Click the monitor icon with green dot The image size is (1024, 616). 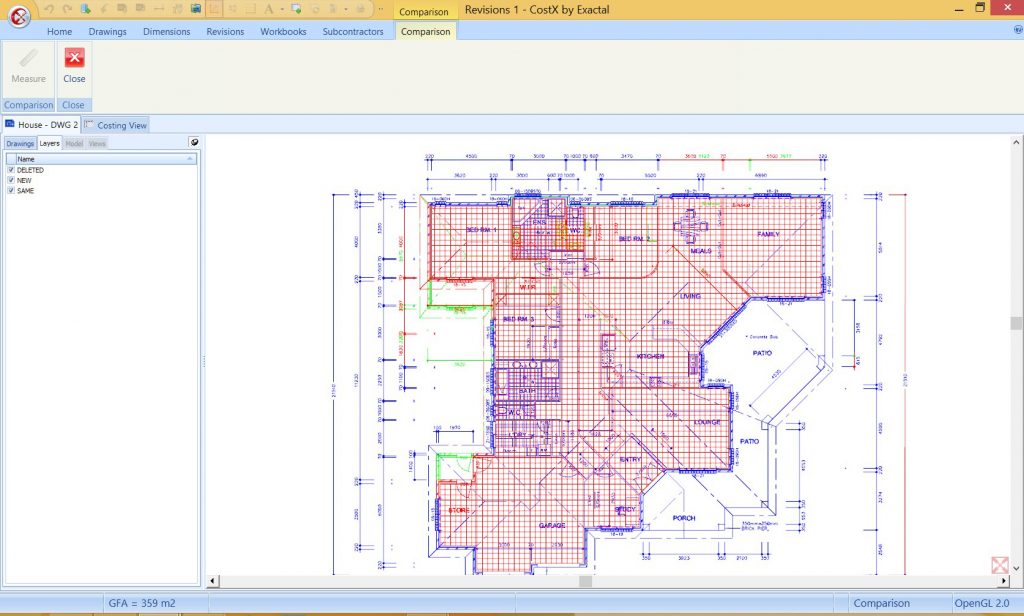(296, 9)
